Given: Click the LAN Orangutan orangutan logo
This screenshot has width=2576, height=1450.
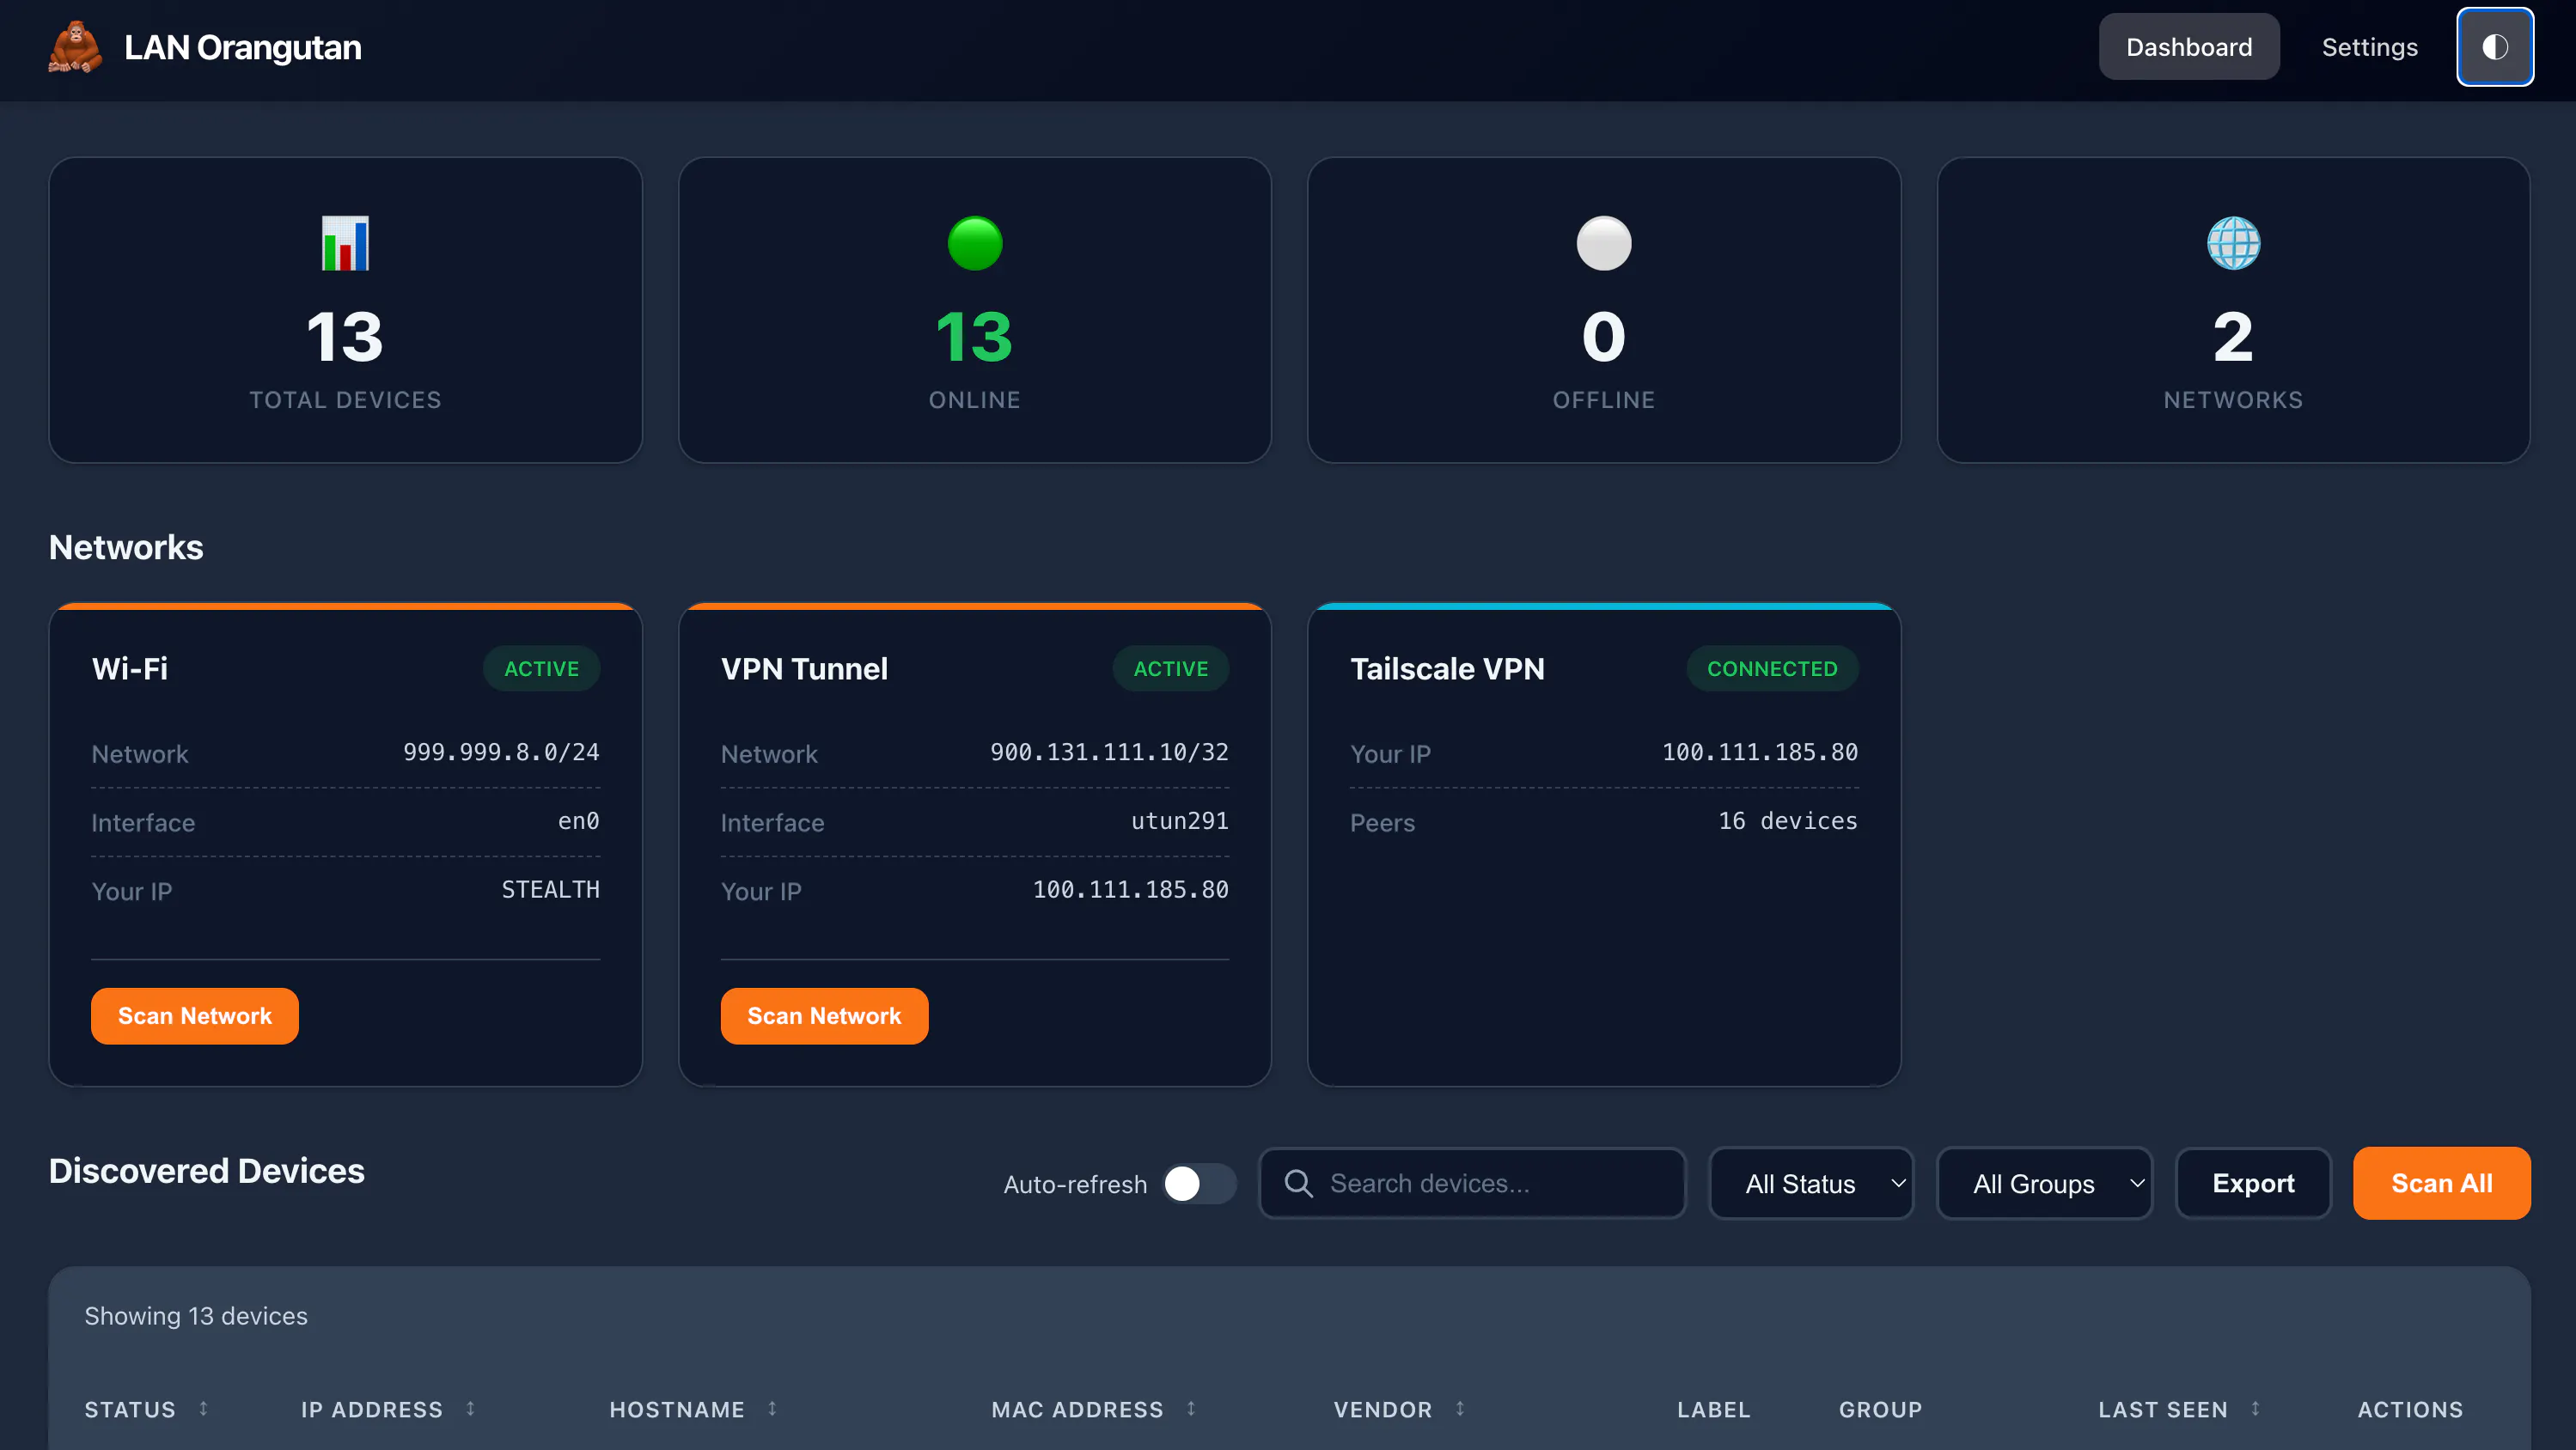Looking at the screenshot, I should pyautogui.click(x=75, y=47).
